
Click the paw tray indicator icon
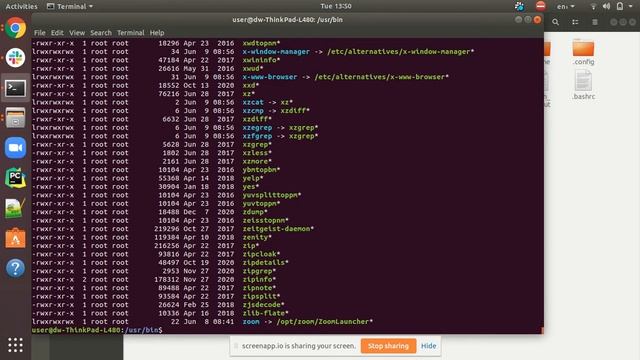[519, 6]
